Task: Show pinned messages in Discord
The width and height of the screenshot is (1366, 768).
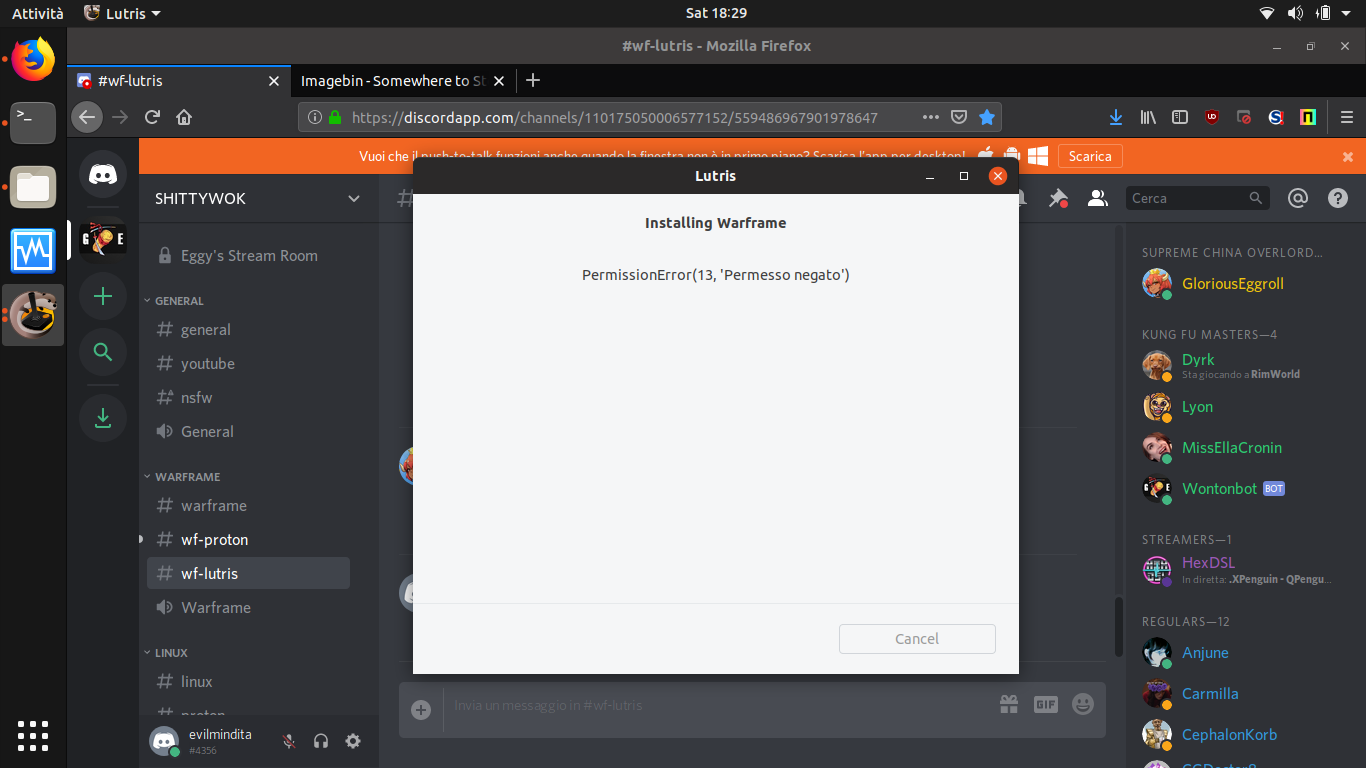Action: coord(1058,198)
